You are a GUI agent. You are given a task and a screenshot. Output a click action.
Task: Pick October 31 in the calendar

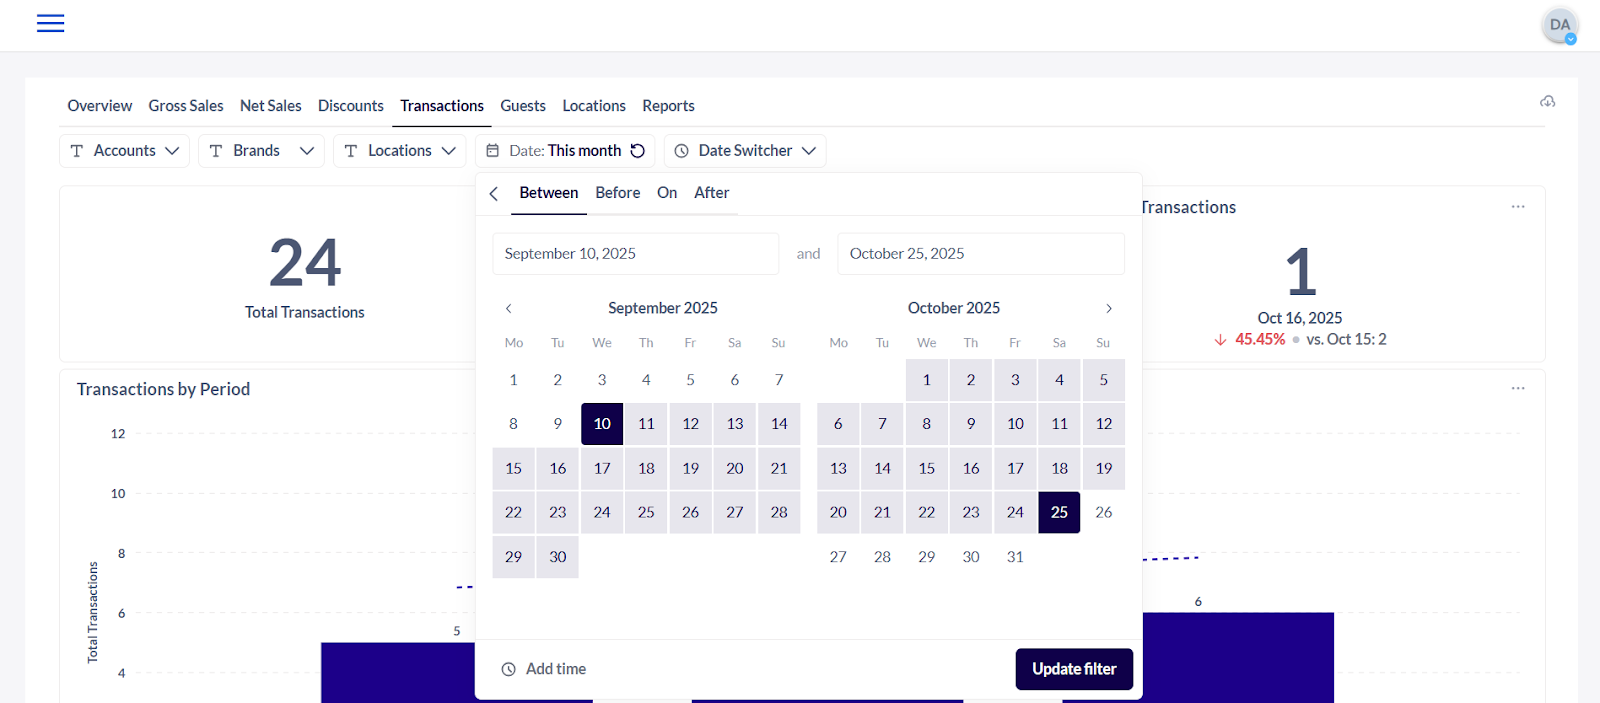[1015, 557]
